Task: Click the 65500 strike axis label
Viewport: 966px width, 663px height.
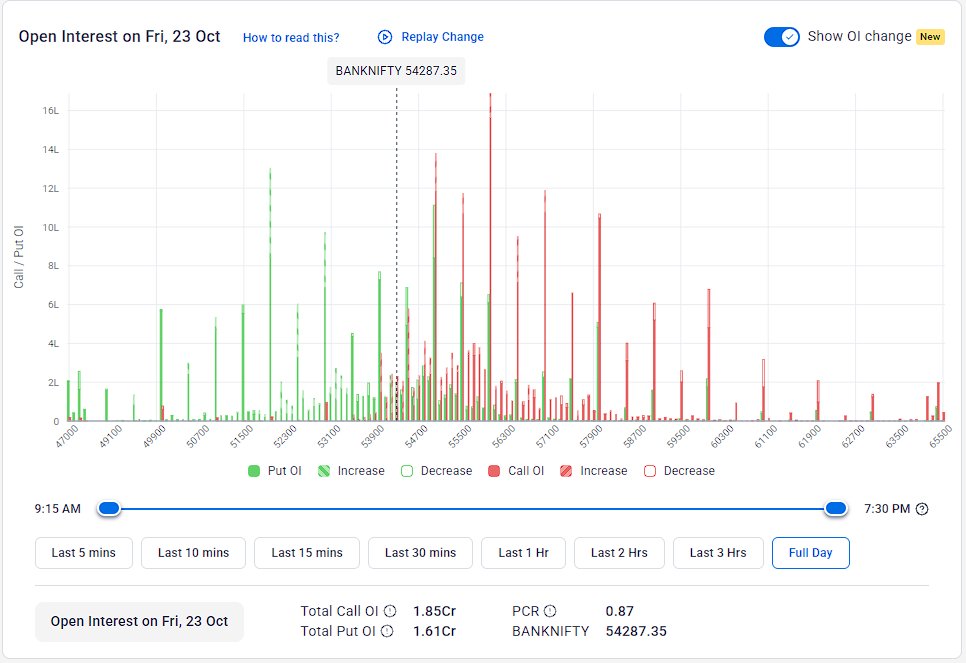Action: pyautogui.click(x=941, y=436)
